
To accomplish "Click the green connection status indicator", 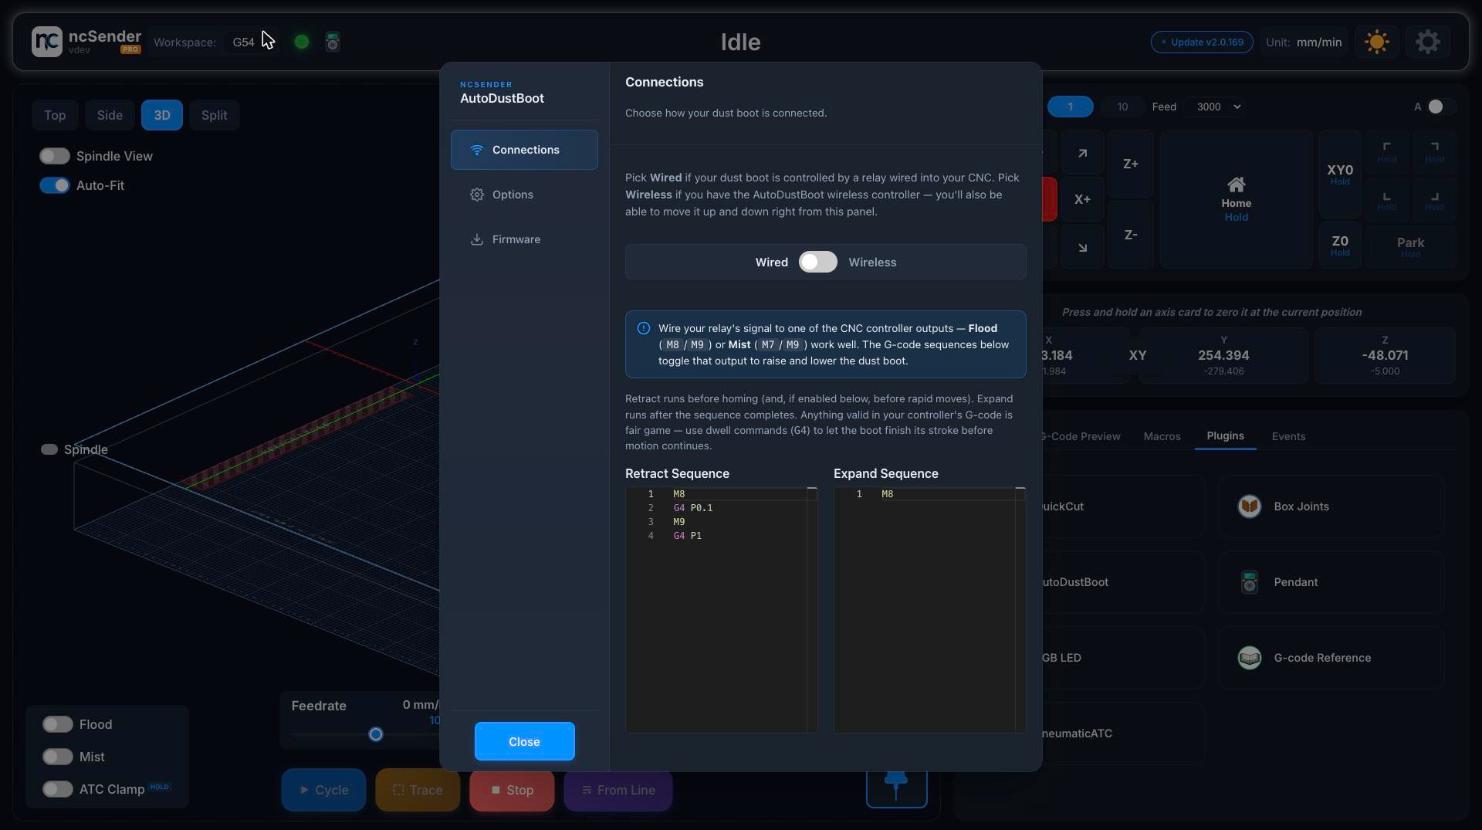I will pyautogui.click(x=301, y=42).
